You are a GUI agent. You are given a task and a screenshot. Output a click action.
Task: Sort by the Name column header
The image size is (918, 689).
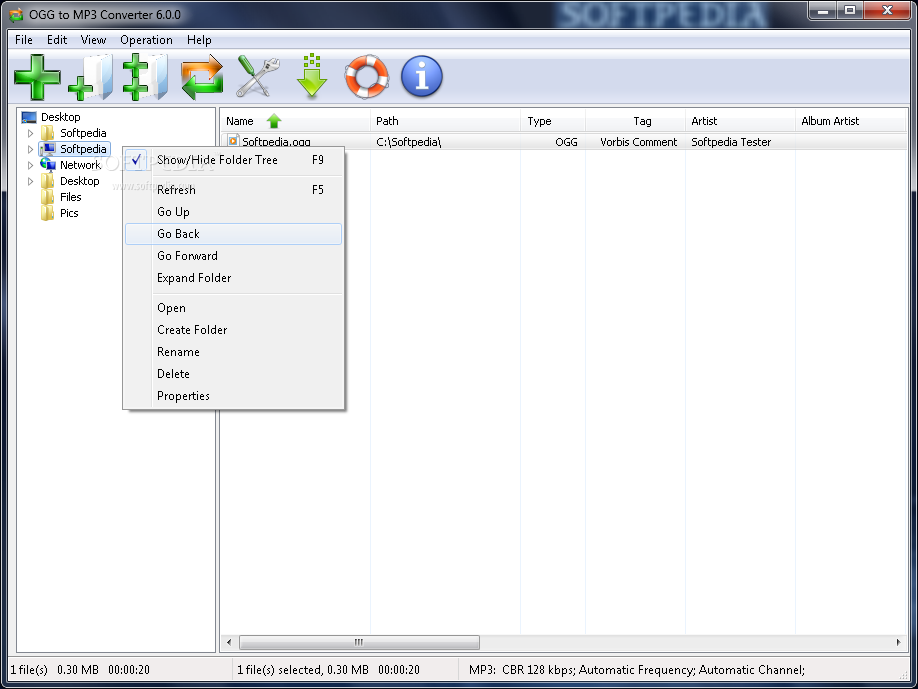pyautogui.click(x=296, y=121)
